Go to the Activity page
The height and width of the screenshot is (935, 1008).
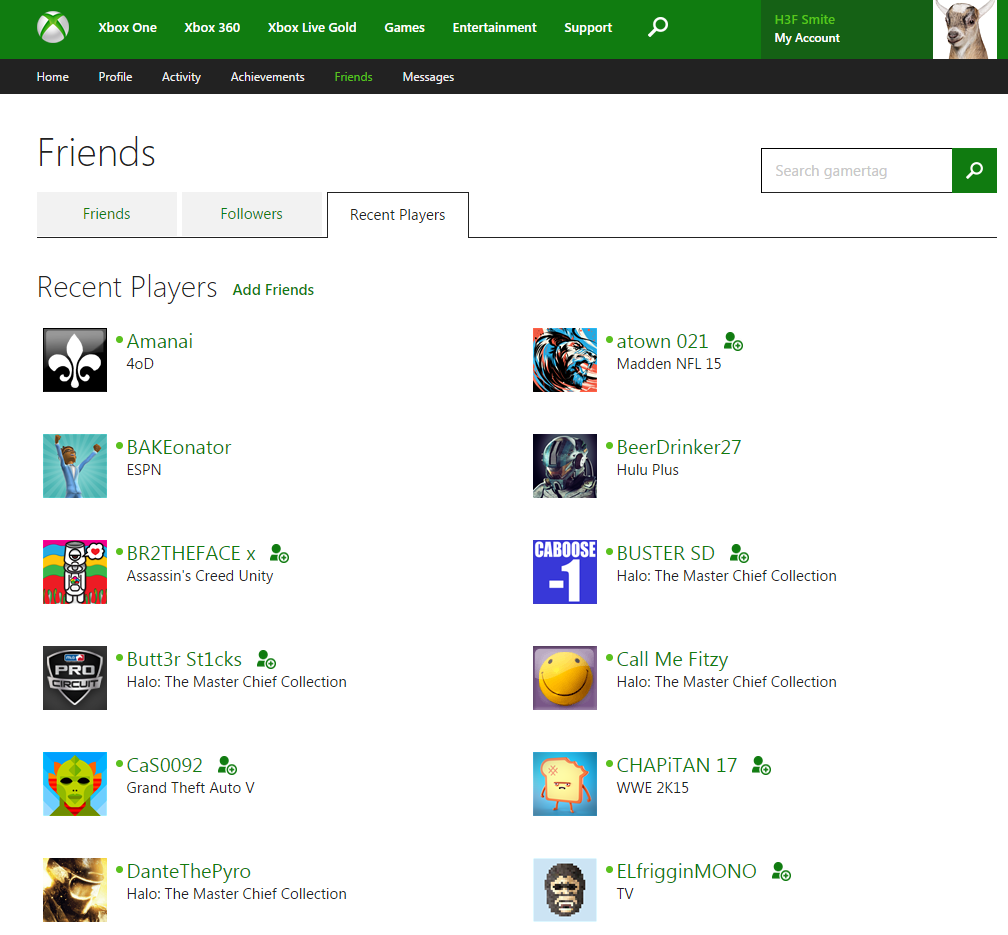tap(181, 77)
